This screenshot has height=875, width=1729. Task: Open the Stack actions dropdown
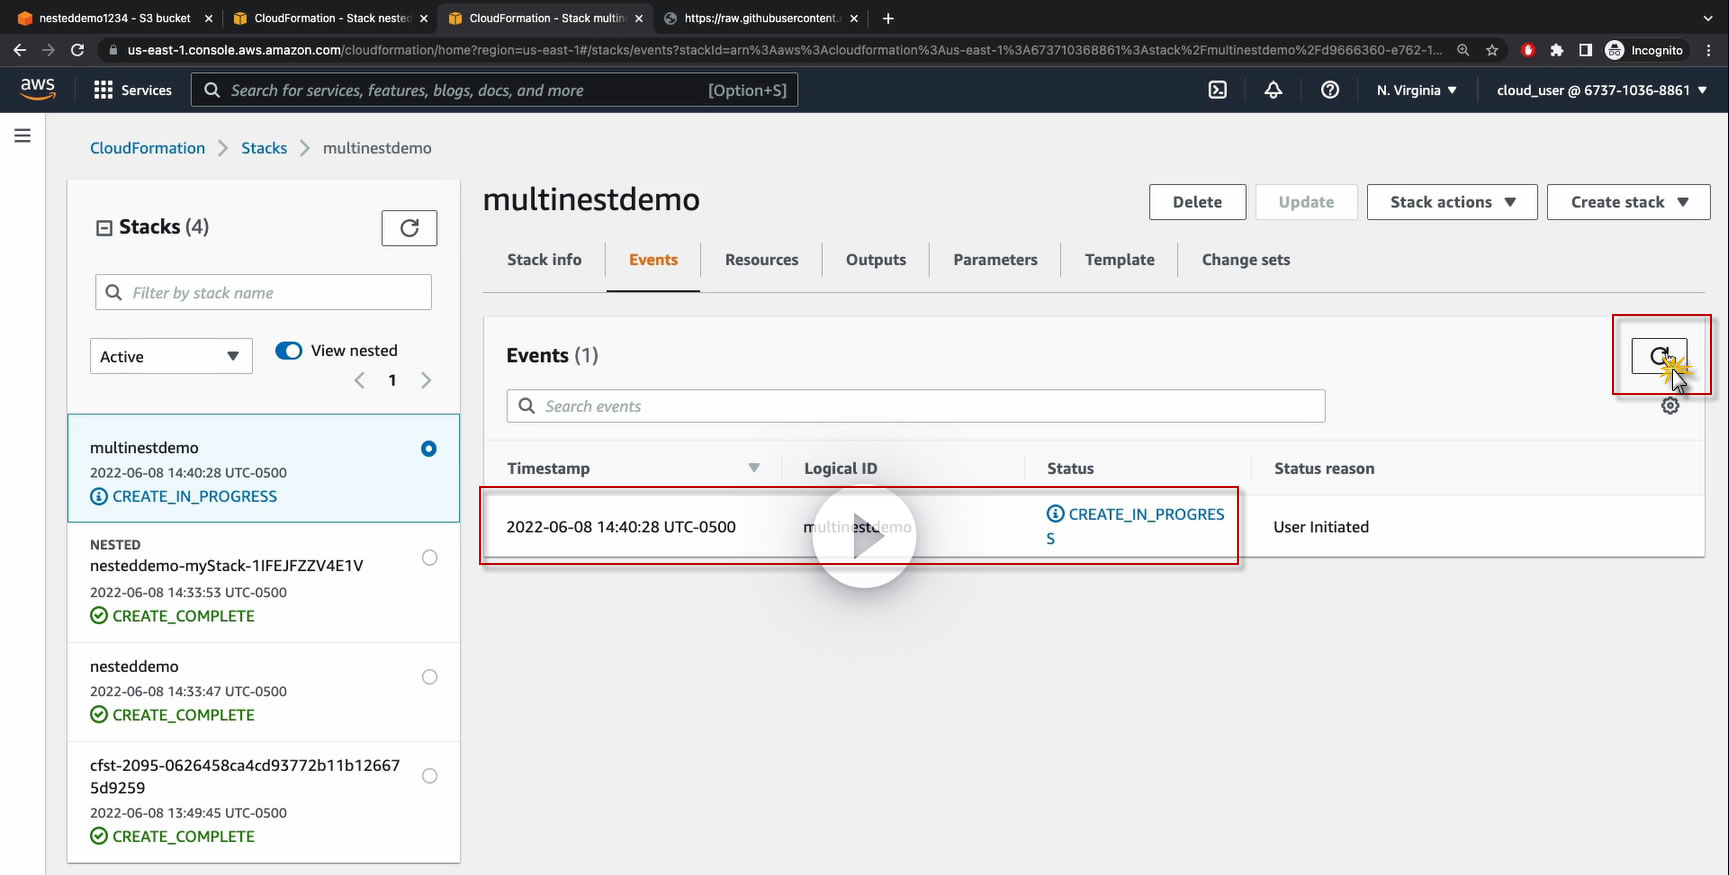coord(1452,202)
